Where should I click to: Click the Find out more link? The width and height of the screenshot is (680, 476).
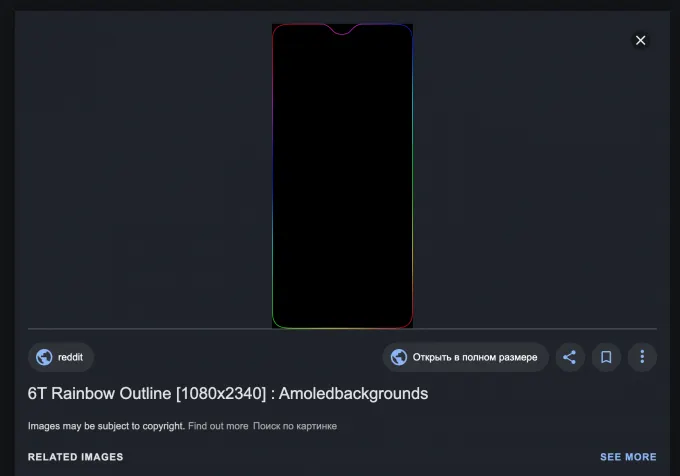click(217, 426)
